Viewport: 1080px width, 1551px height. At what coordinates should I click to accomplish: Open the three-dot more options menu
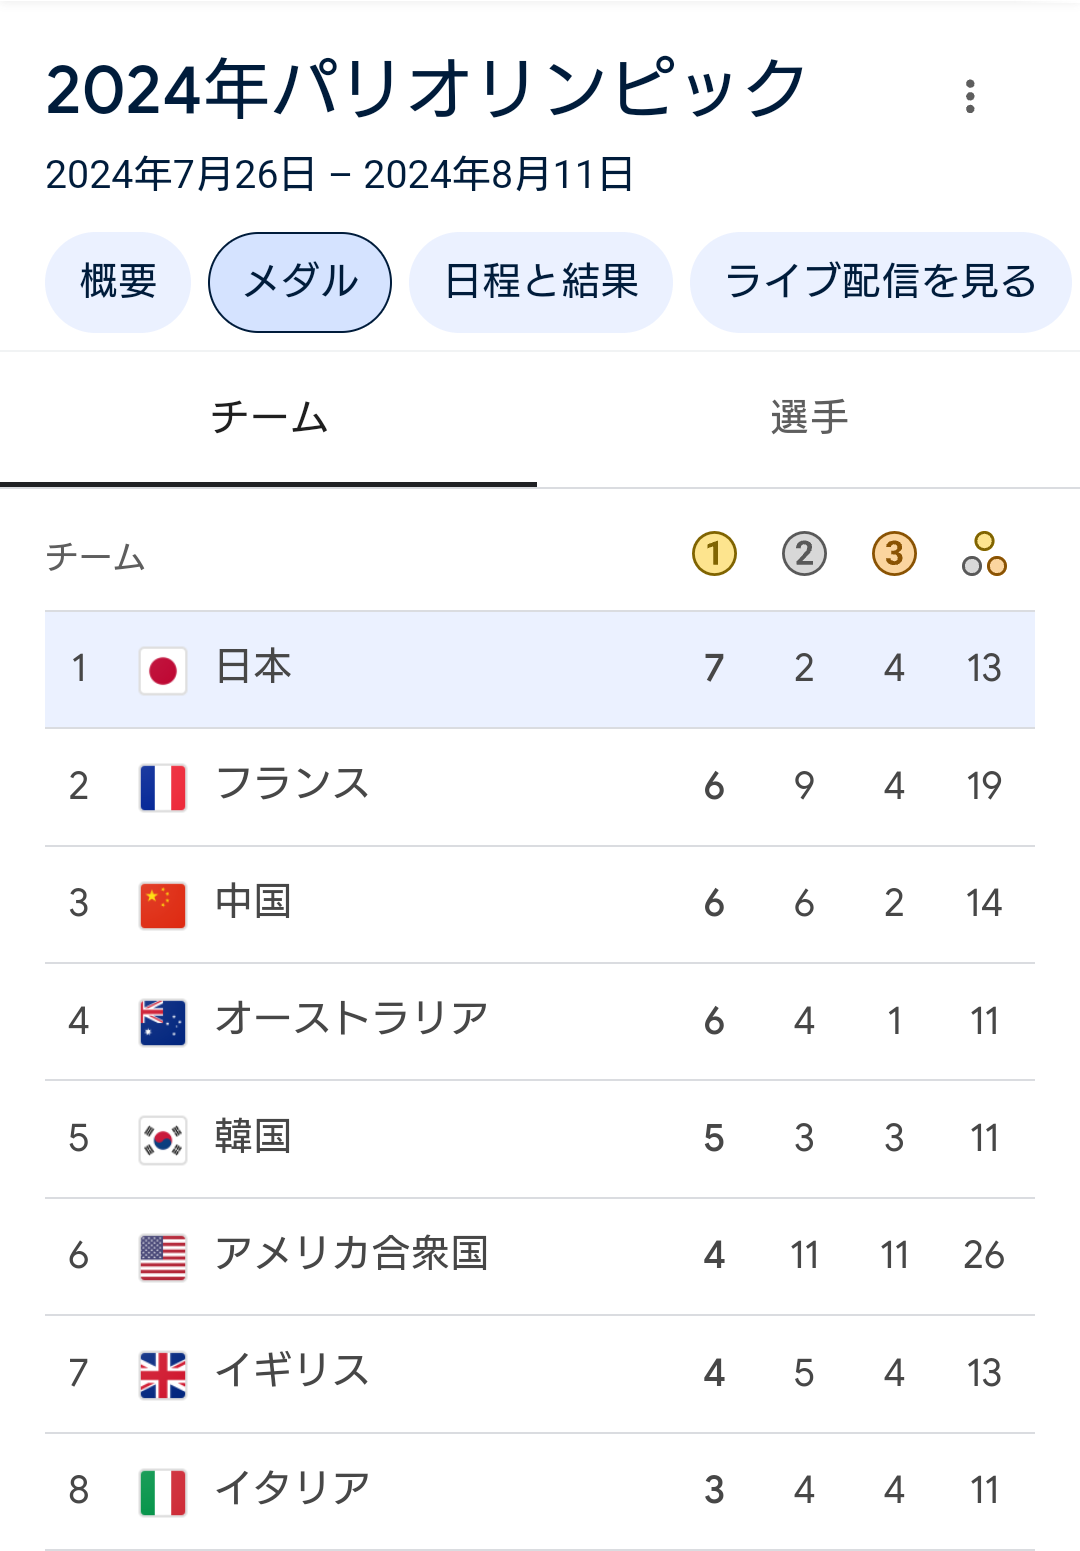[x=969, y=96]
